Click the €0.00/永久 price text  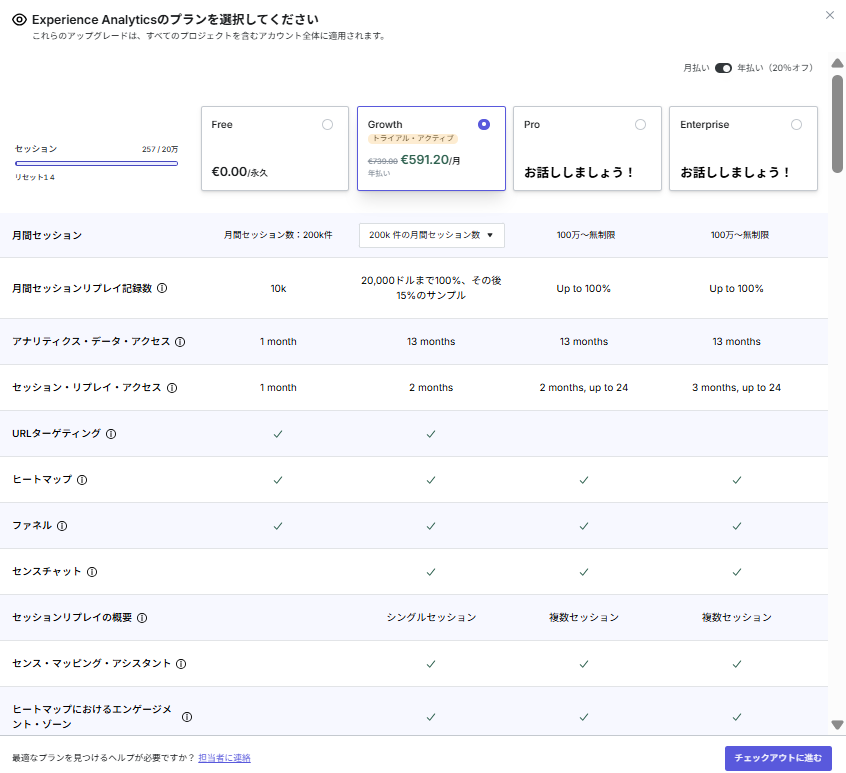pyautogui.click(x=240, y=172)
